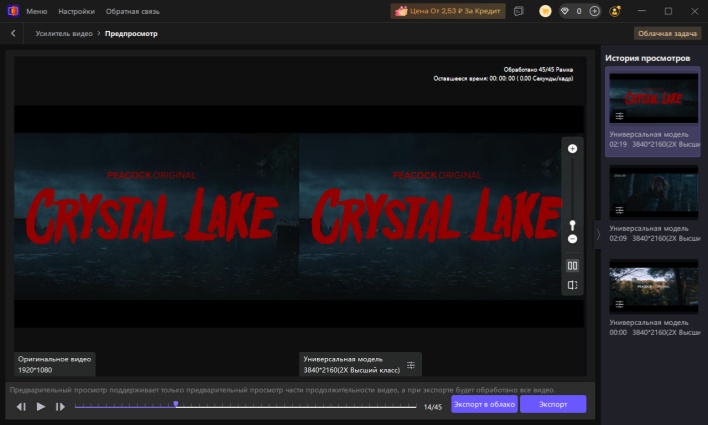Screen dimensions: 708x425
Task: Click the 14/45 frame counter
Action: pos(433,407)
